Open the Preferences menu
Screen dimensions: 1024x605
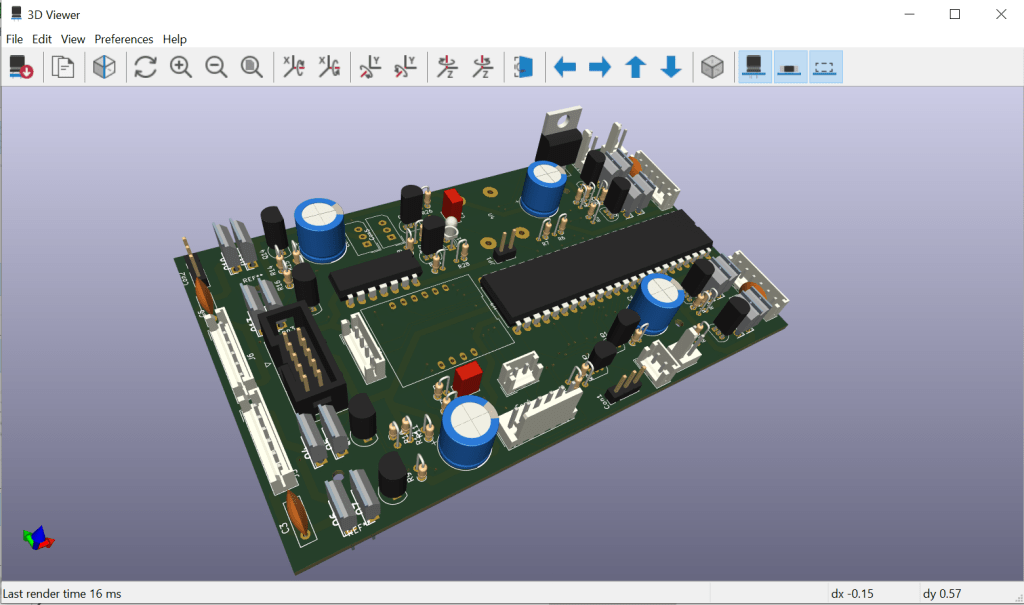(x=124, y=39)
